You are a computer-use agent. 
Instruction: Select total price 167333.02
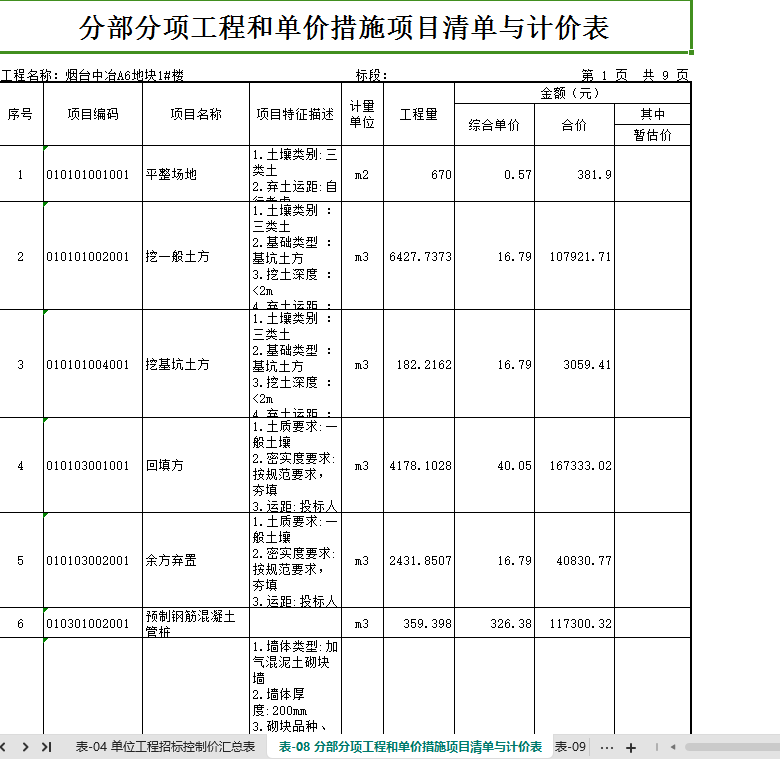point(575,465)
